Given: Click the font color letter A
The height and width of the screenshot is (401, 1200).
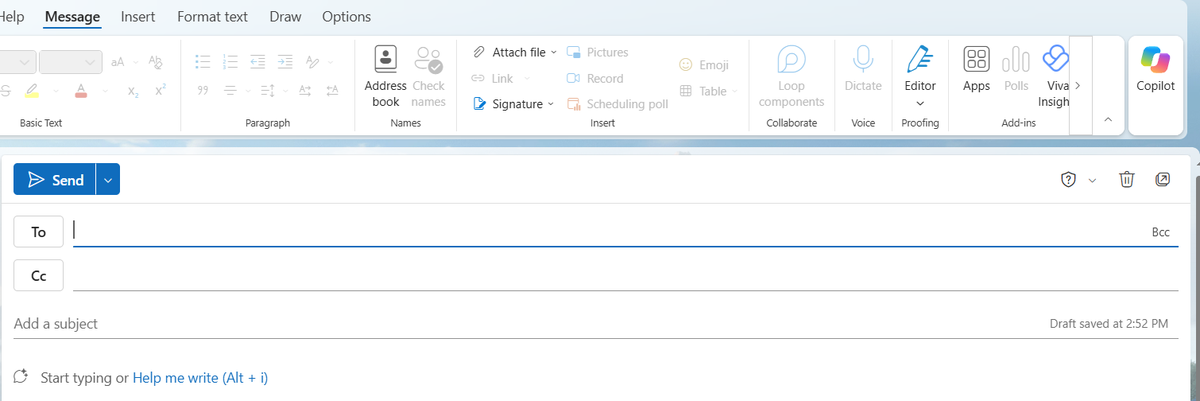Looking at the screenshot, I should tap(80, 91).
